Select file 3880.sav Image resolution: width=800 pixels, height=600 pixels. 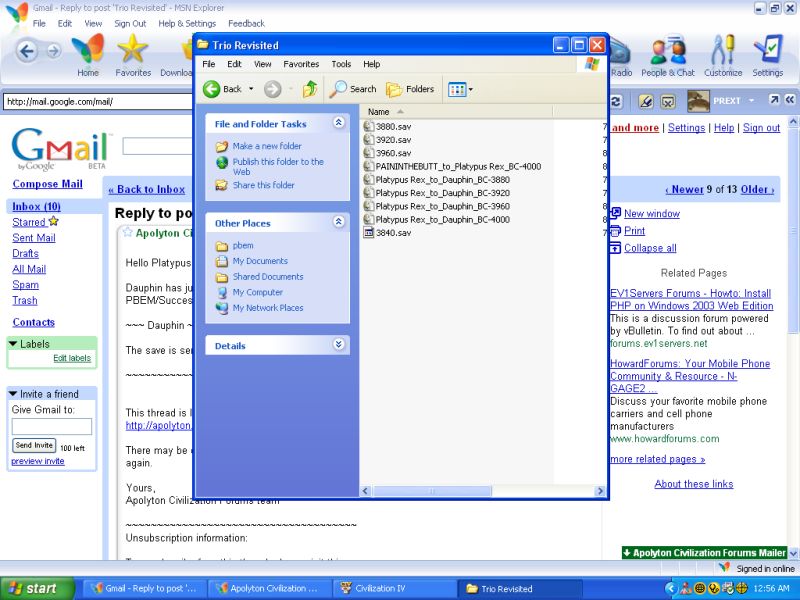pyautogui.click(x=387, y=127)
